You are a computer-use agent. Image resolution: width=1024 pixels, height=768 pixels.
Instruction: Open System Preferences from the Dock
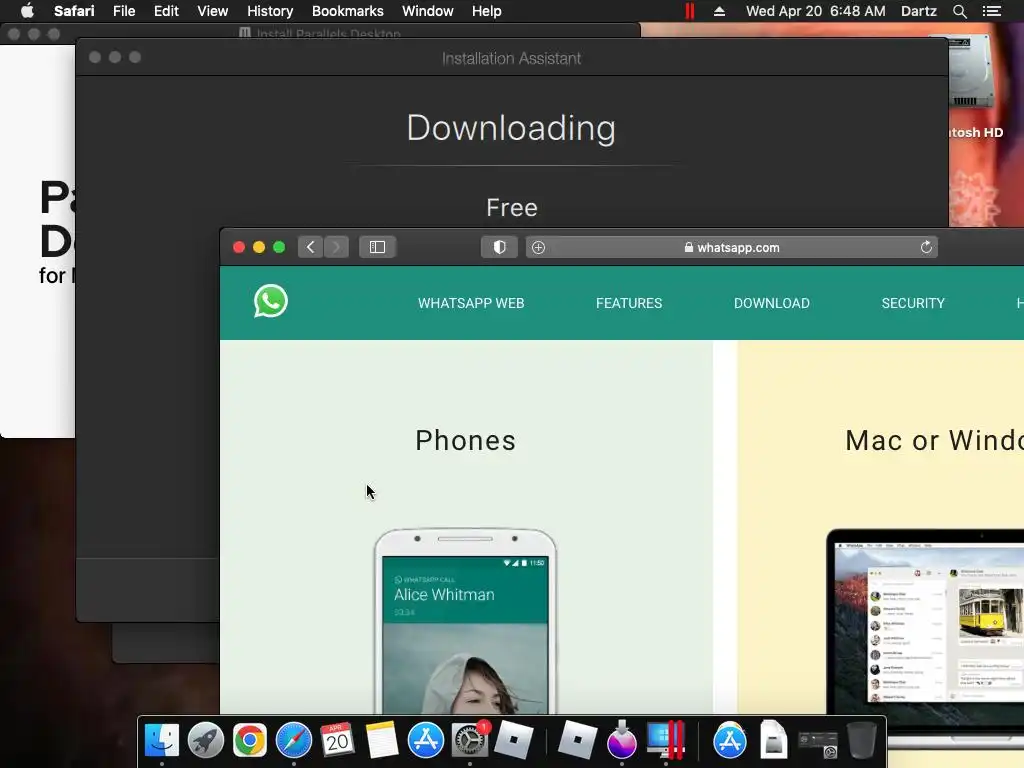coord(470,740)
